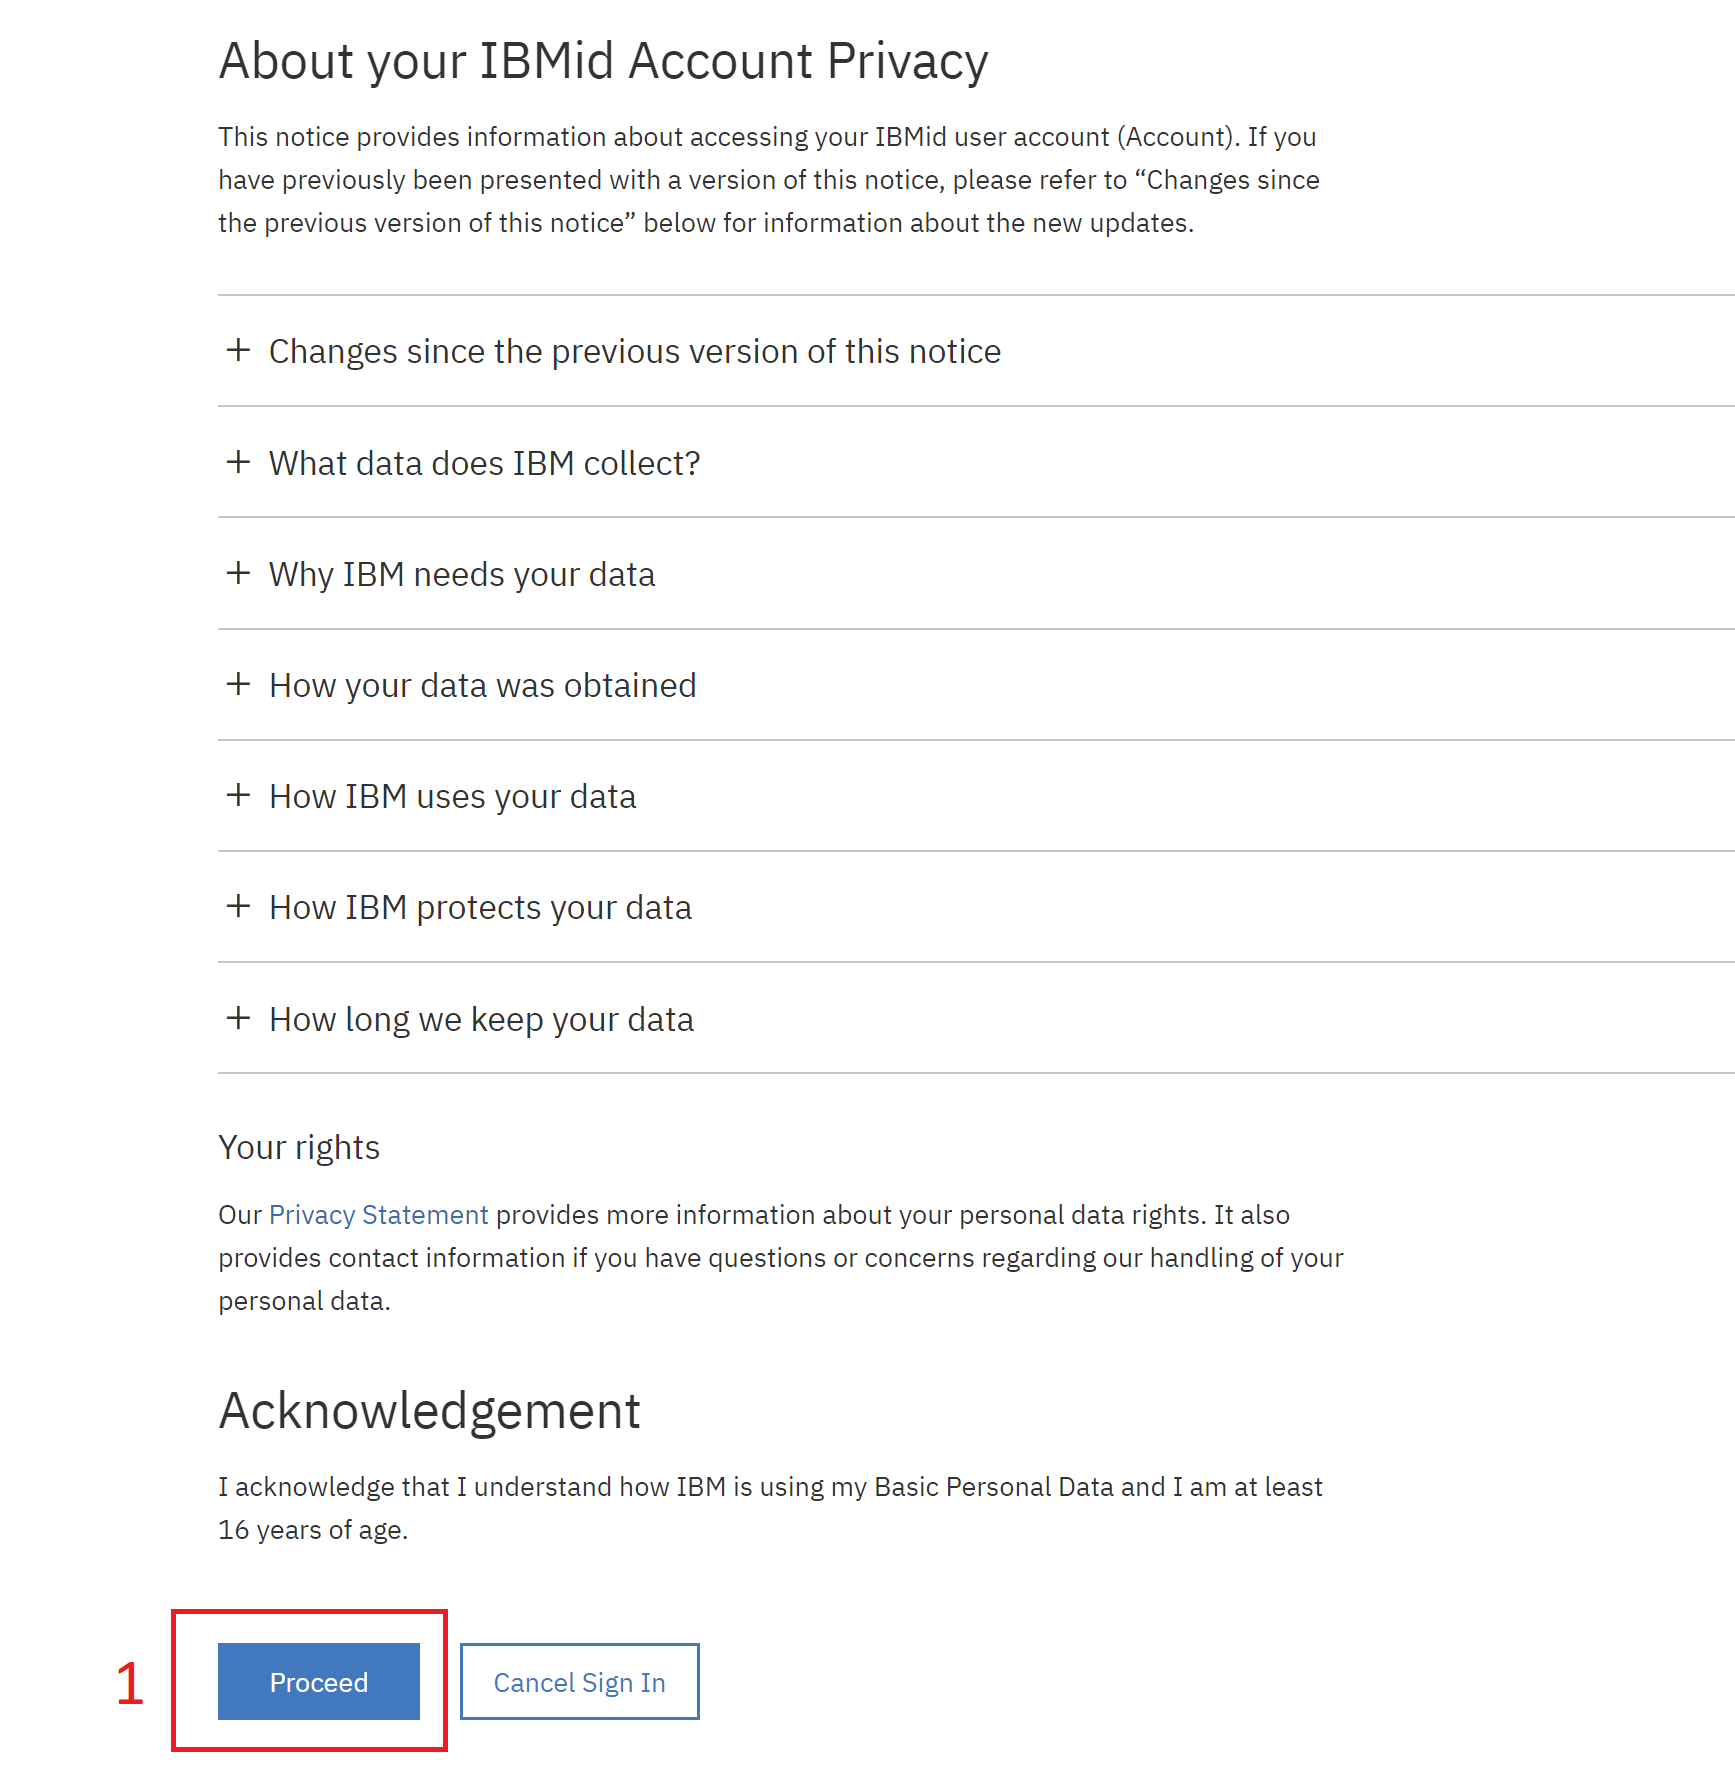1735x1765 pixels.
Task: Open 'How your data was obtained' accordion title
Action: 482,686
